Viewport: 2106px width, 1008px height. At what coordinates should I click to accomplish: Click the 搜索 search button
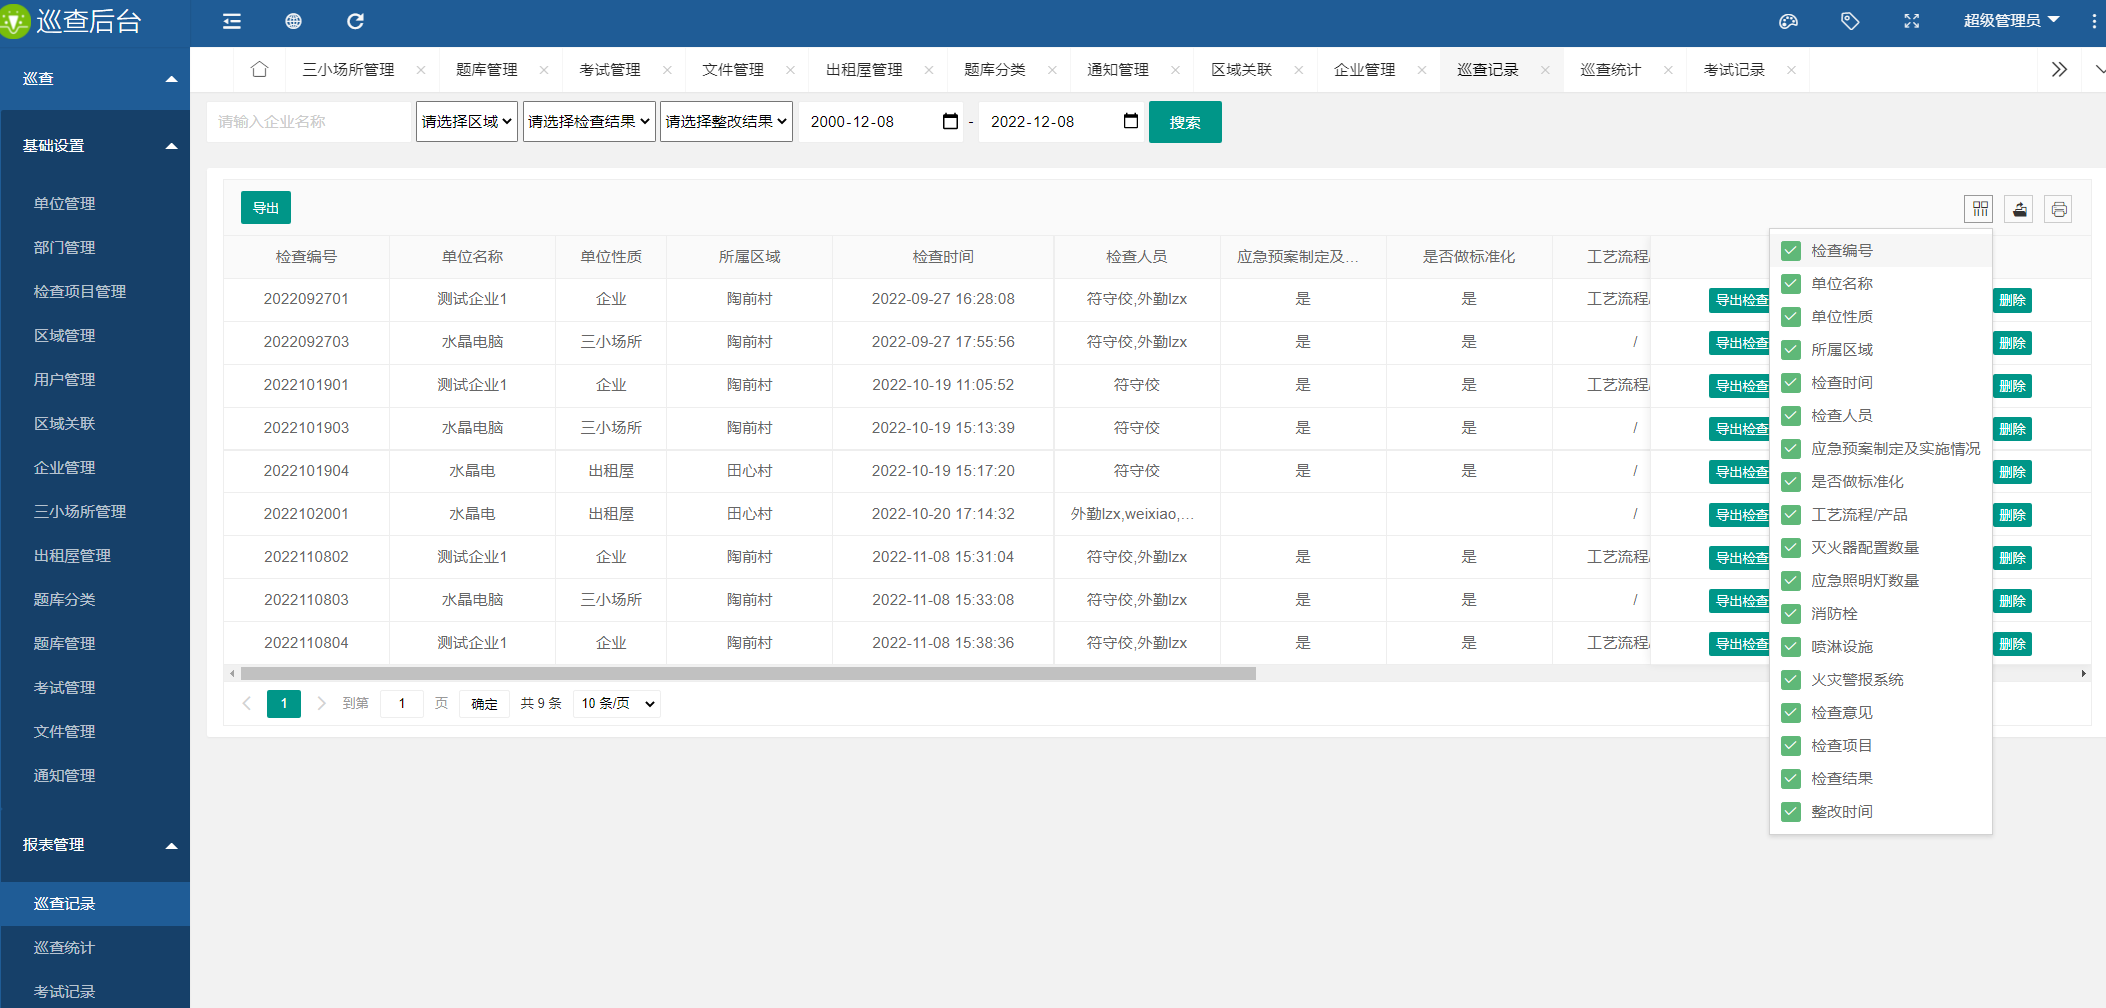pos(1185,121)
